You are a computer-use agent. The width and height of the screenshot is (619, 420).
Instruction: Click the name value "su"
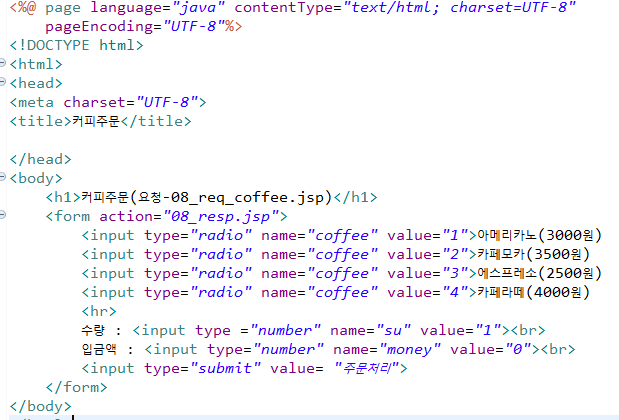(x=393, y=330)
